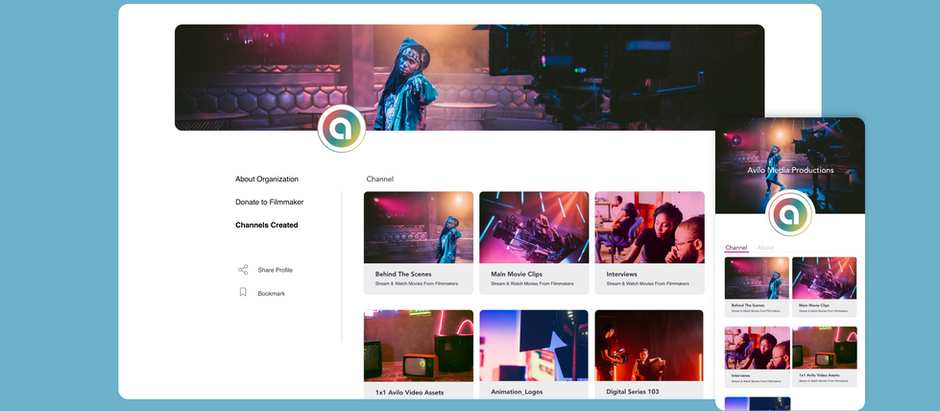Open 1x1 Avilo Video Assets thumbnail in mobile view
The width and height of the screenshot is (940, 411).
click(x=825, y=347)
